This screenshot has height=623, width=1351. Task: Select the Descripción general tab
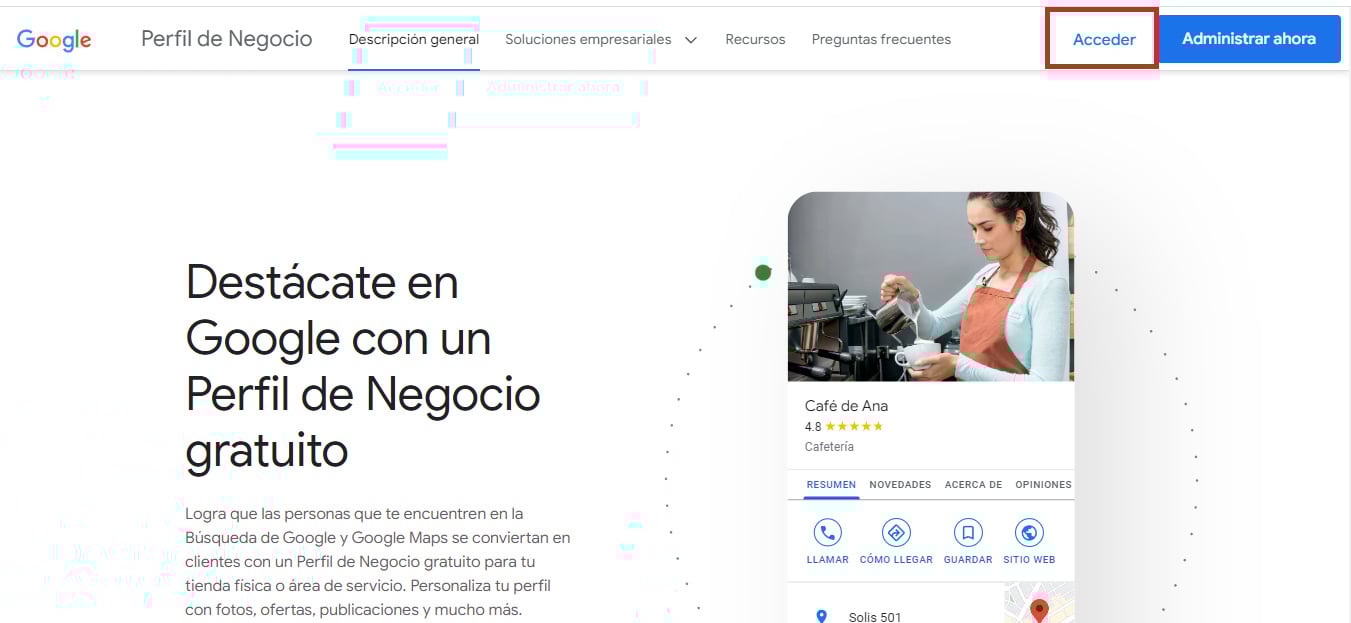(x=414, y=40)
